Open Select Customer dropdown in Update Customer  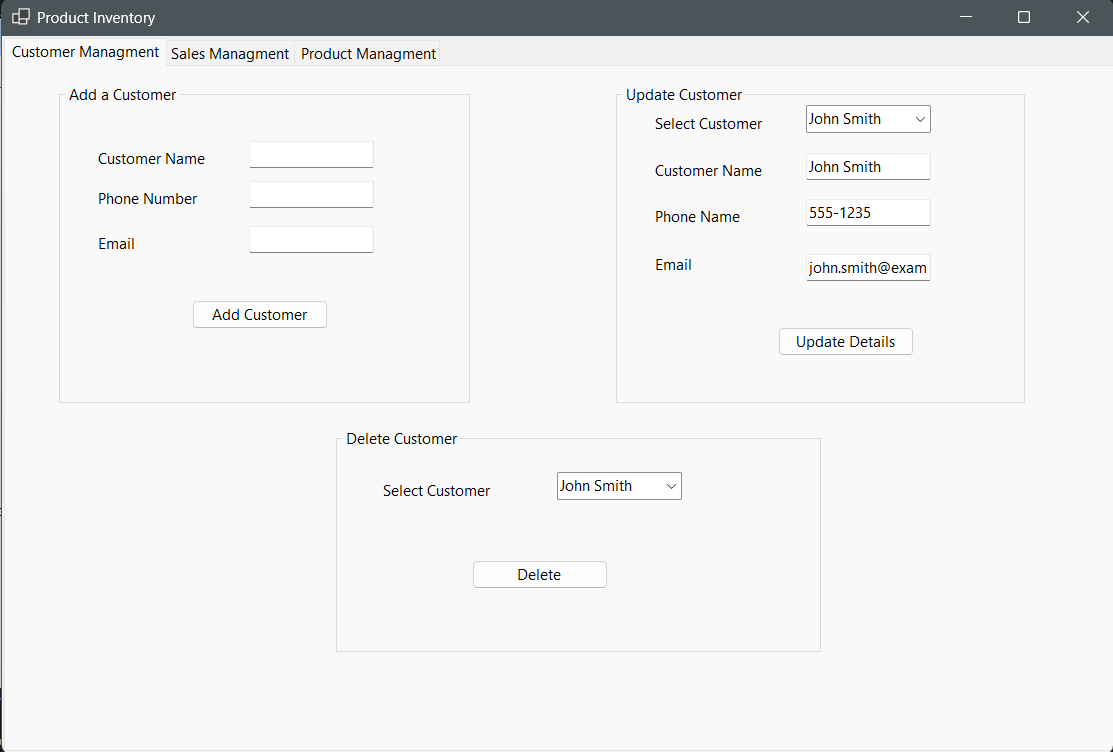[868, 119]
